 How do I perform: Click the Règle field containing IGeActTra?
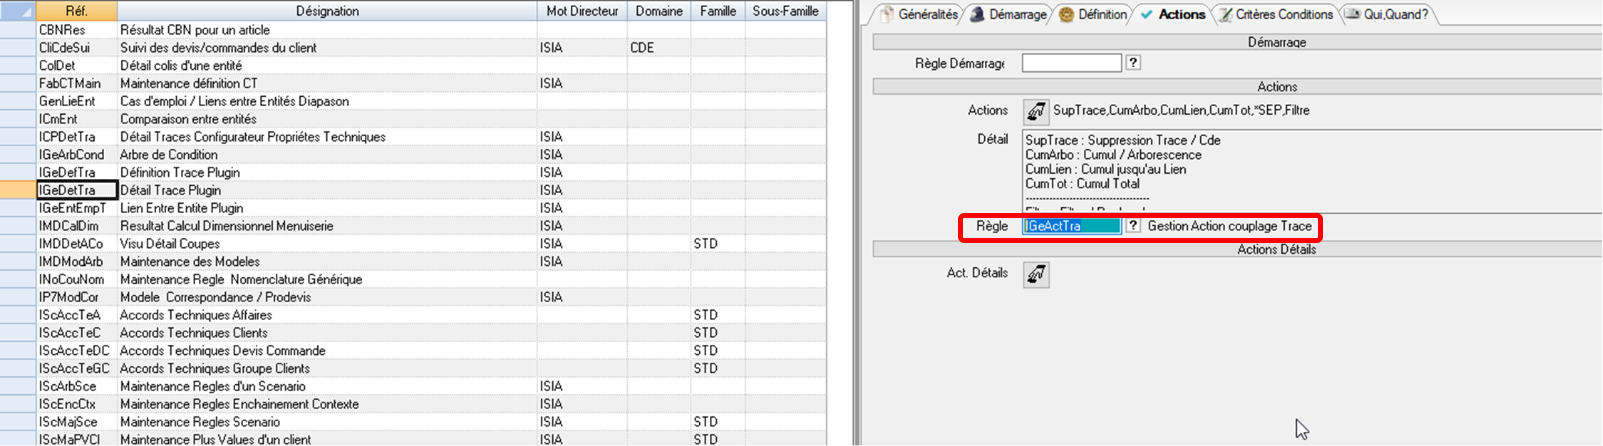(1071, 226)
